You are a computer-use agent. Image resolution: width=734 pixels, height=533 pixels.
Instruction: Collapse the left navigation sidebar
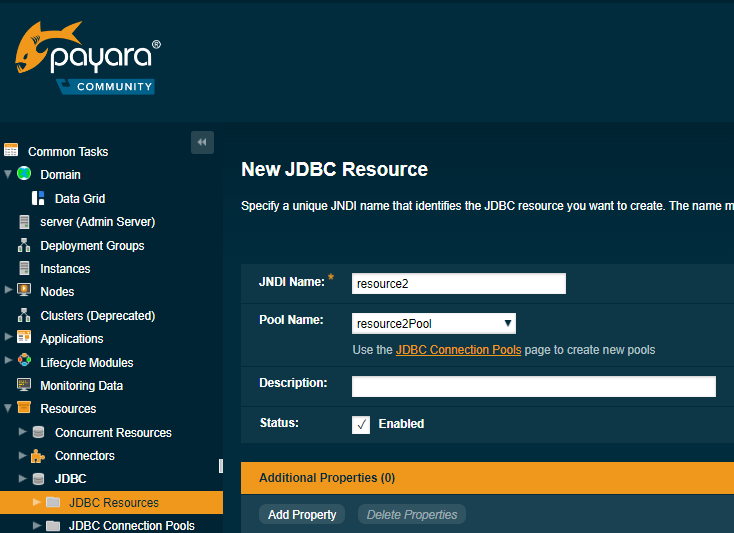point(202,143)
